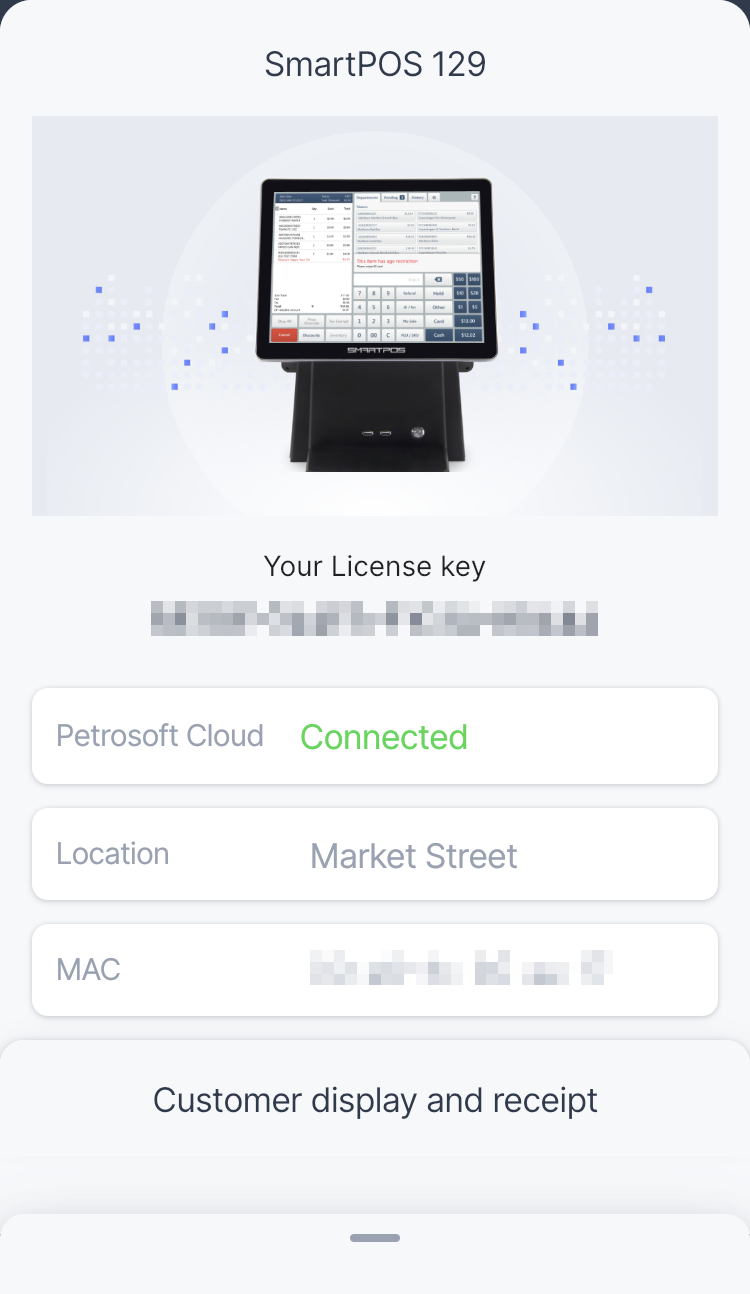Select the Market Street location value
Viewport: 750px width, 1294px height.
click(x=414, y=856)
